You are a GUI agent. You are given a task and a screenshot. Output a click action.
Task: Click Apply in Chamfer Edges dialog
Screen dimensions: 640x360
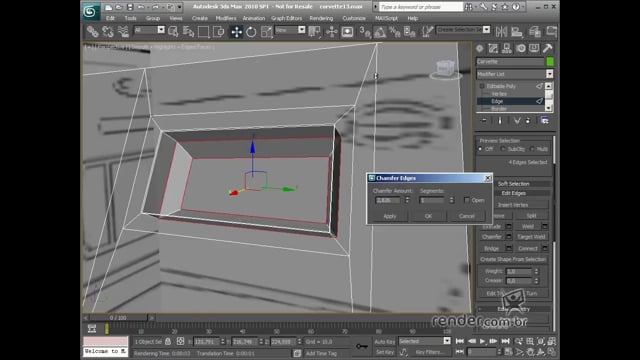coord(389,216)
